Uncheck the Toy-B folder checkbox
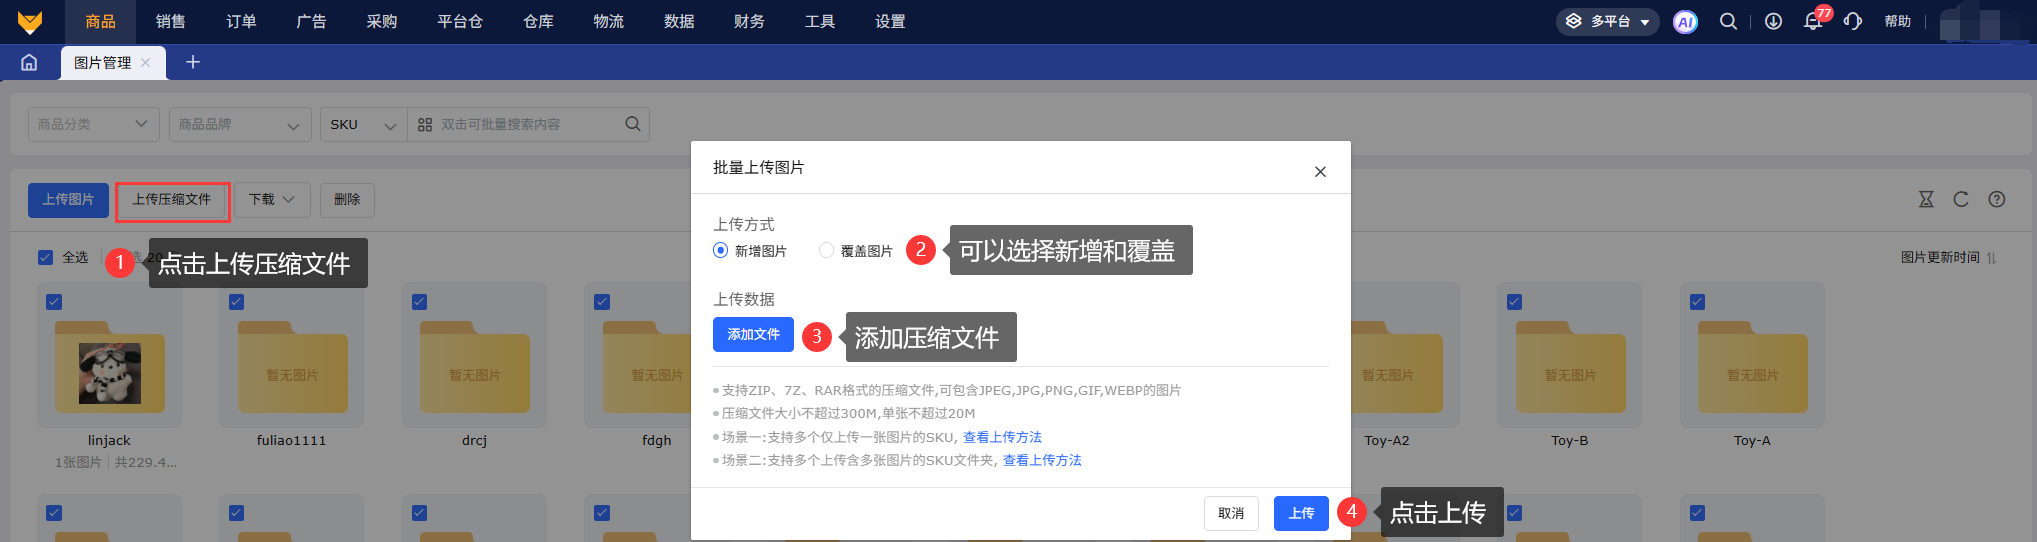 [x=1515, y=302]
